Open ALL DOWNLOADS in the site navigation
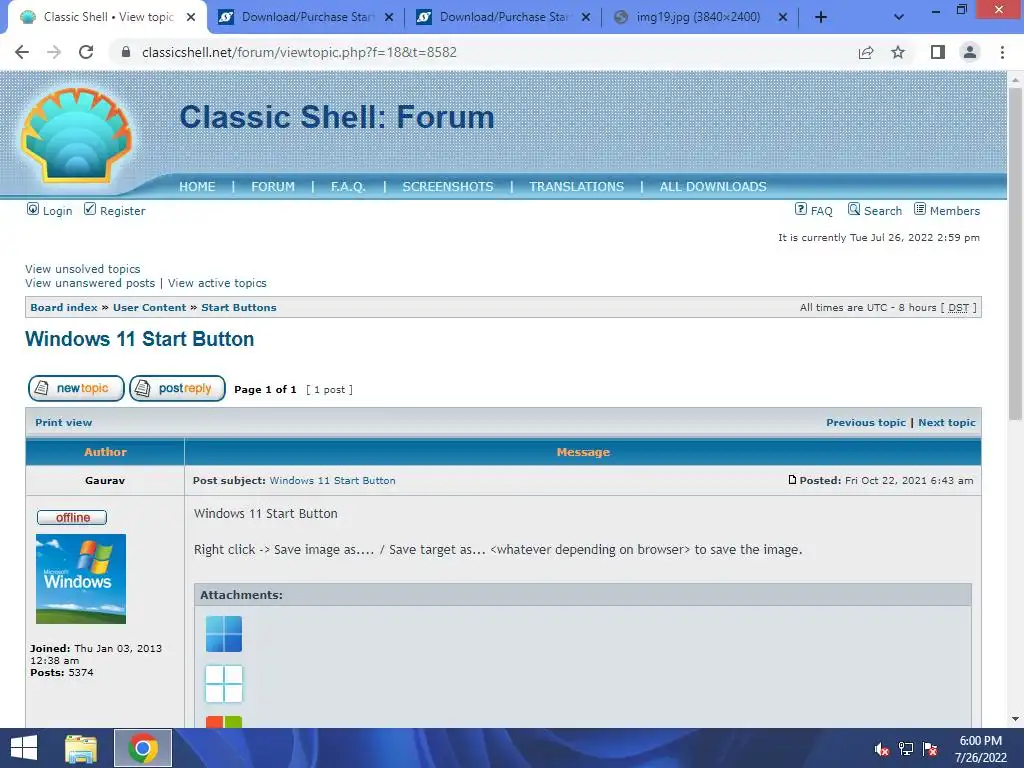The width and height of the screenshot is (1024, 768). tap(713, 187)
